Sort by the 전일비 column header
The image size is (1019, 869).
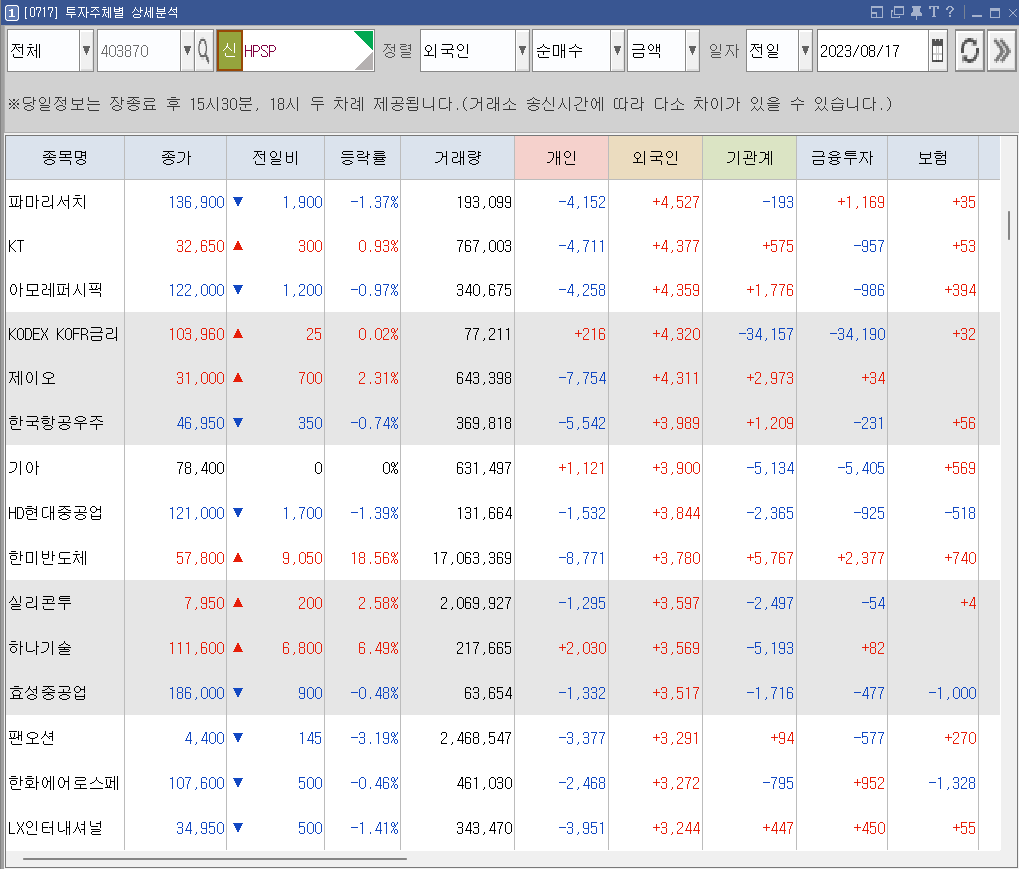click(276, 157)
